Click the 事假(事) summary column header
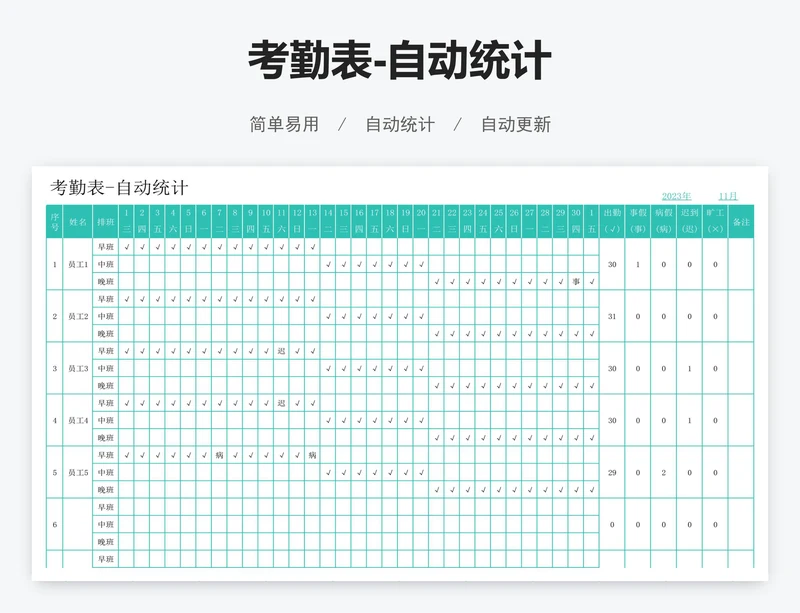Screen dimensions: 800x613 [638, 222]
